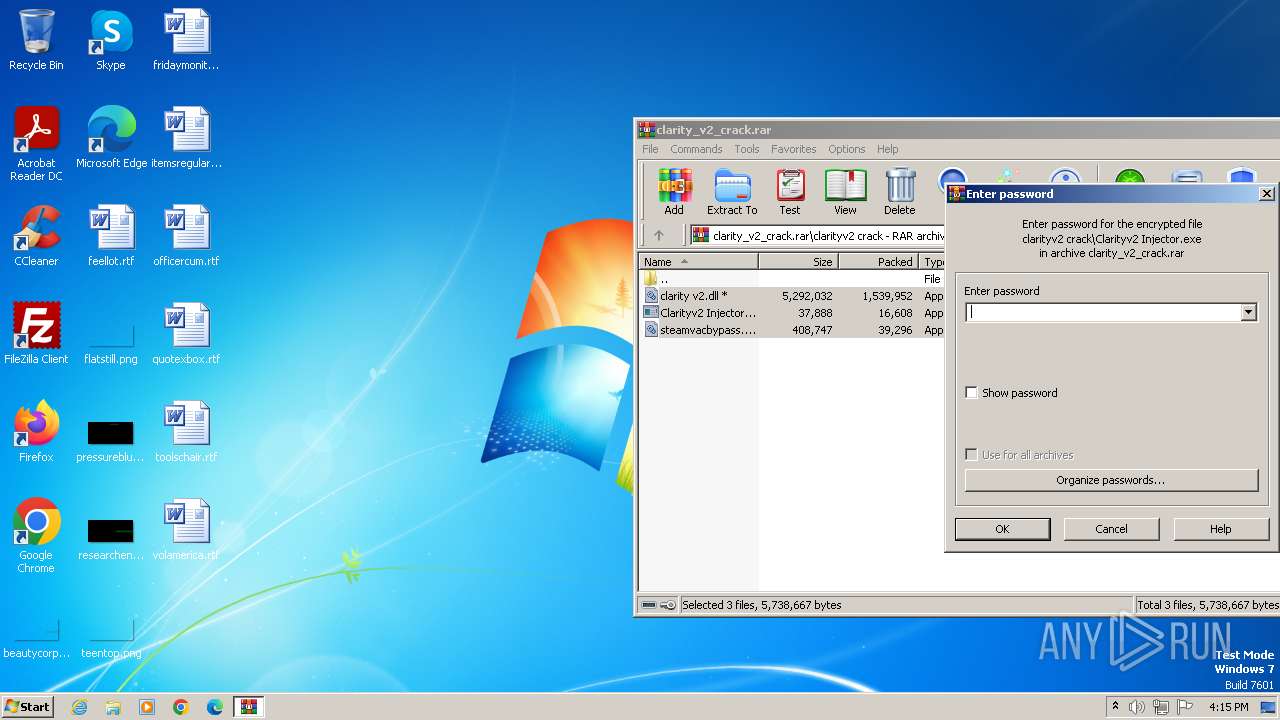The image size is (1280, 720).
Task: Open Windows Media Player taskbar icon
Action: [147, 707]
